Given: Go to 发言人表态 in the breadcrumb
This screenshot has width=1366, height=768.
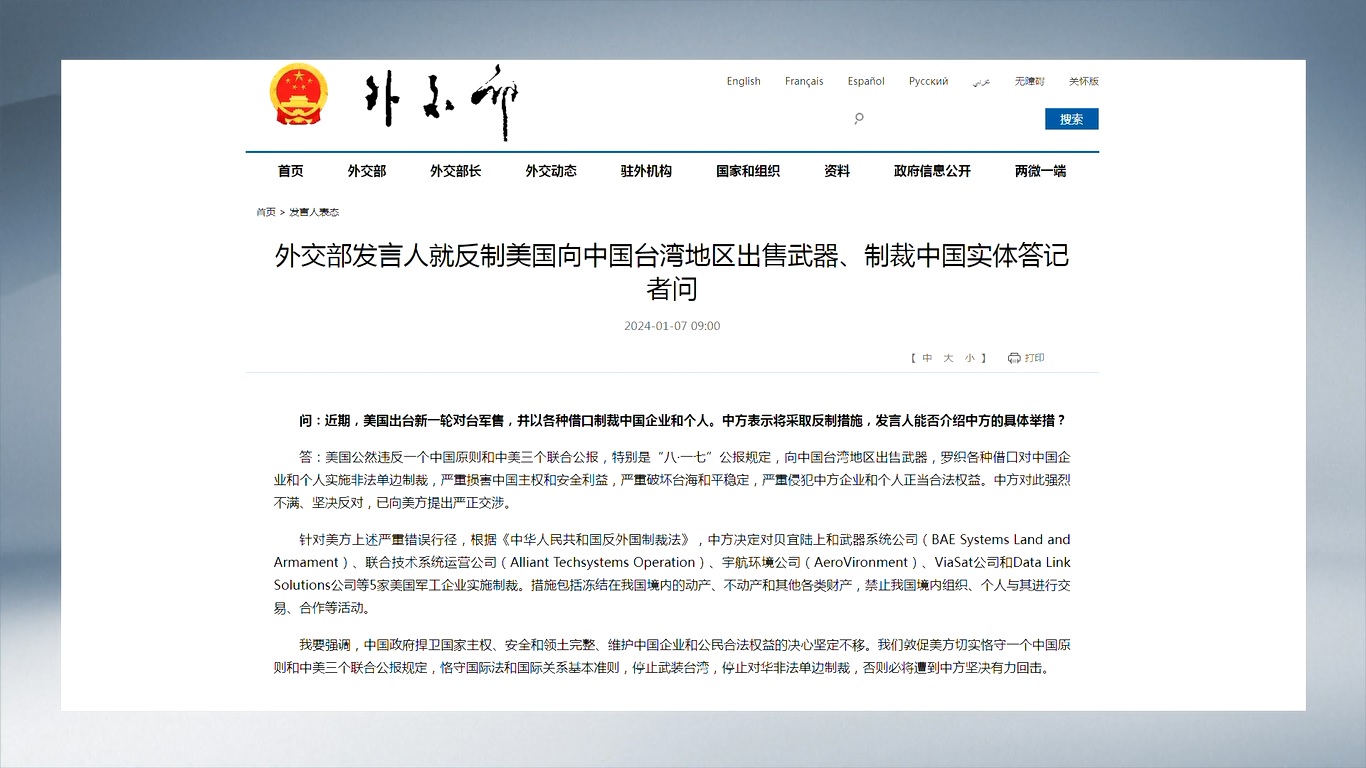Looking at the screenshot, I should 315,212.
